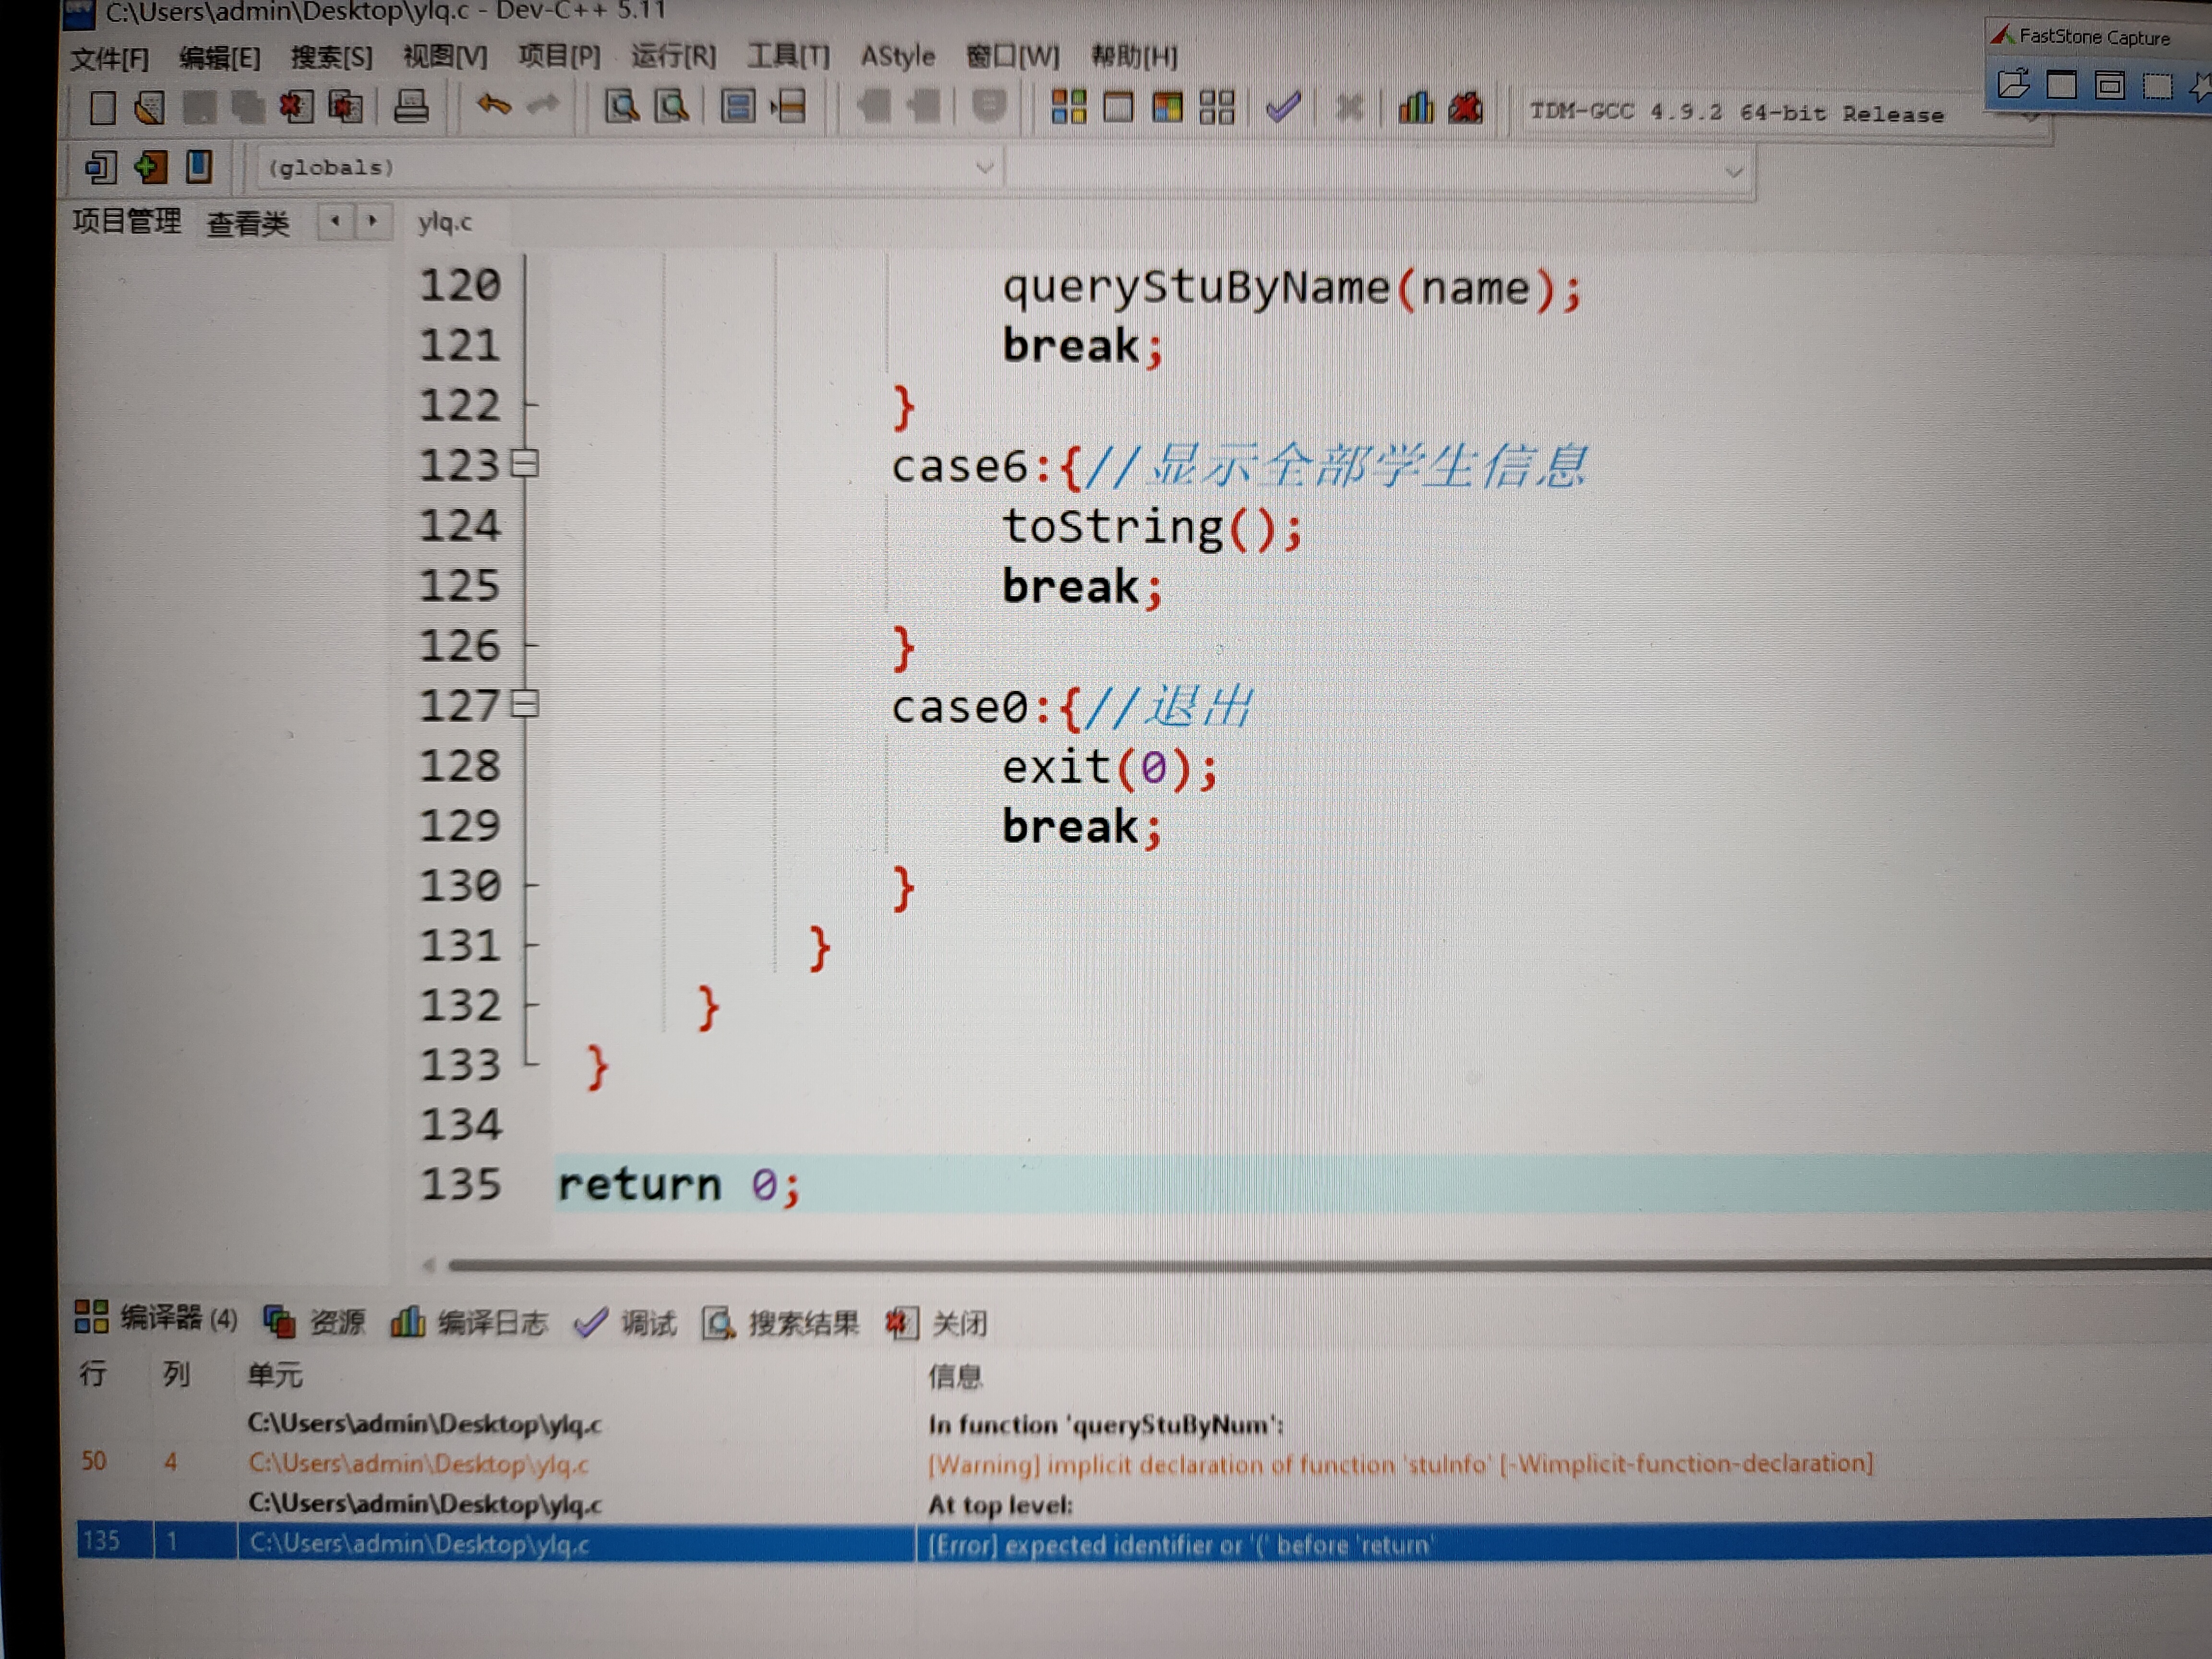
Task: Click the Undo arrow icon
Action: point(493,105)
